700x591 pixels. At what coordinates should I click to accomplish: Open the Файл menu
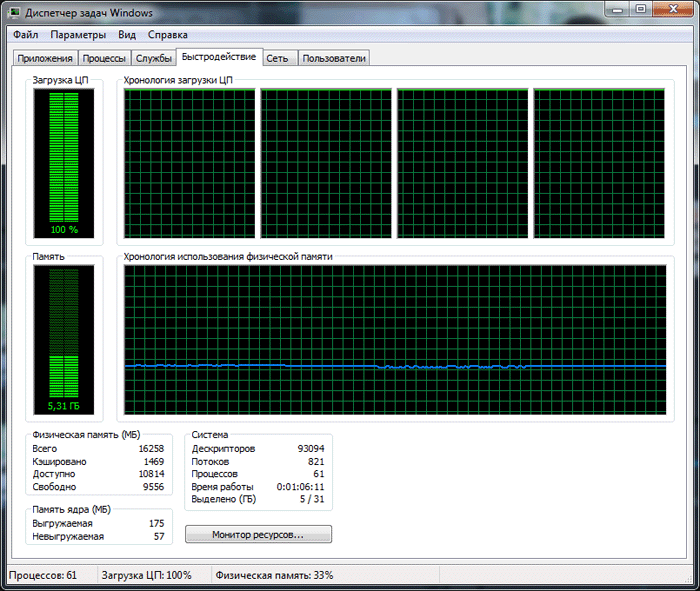point(25,35)
